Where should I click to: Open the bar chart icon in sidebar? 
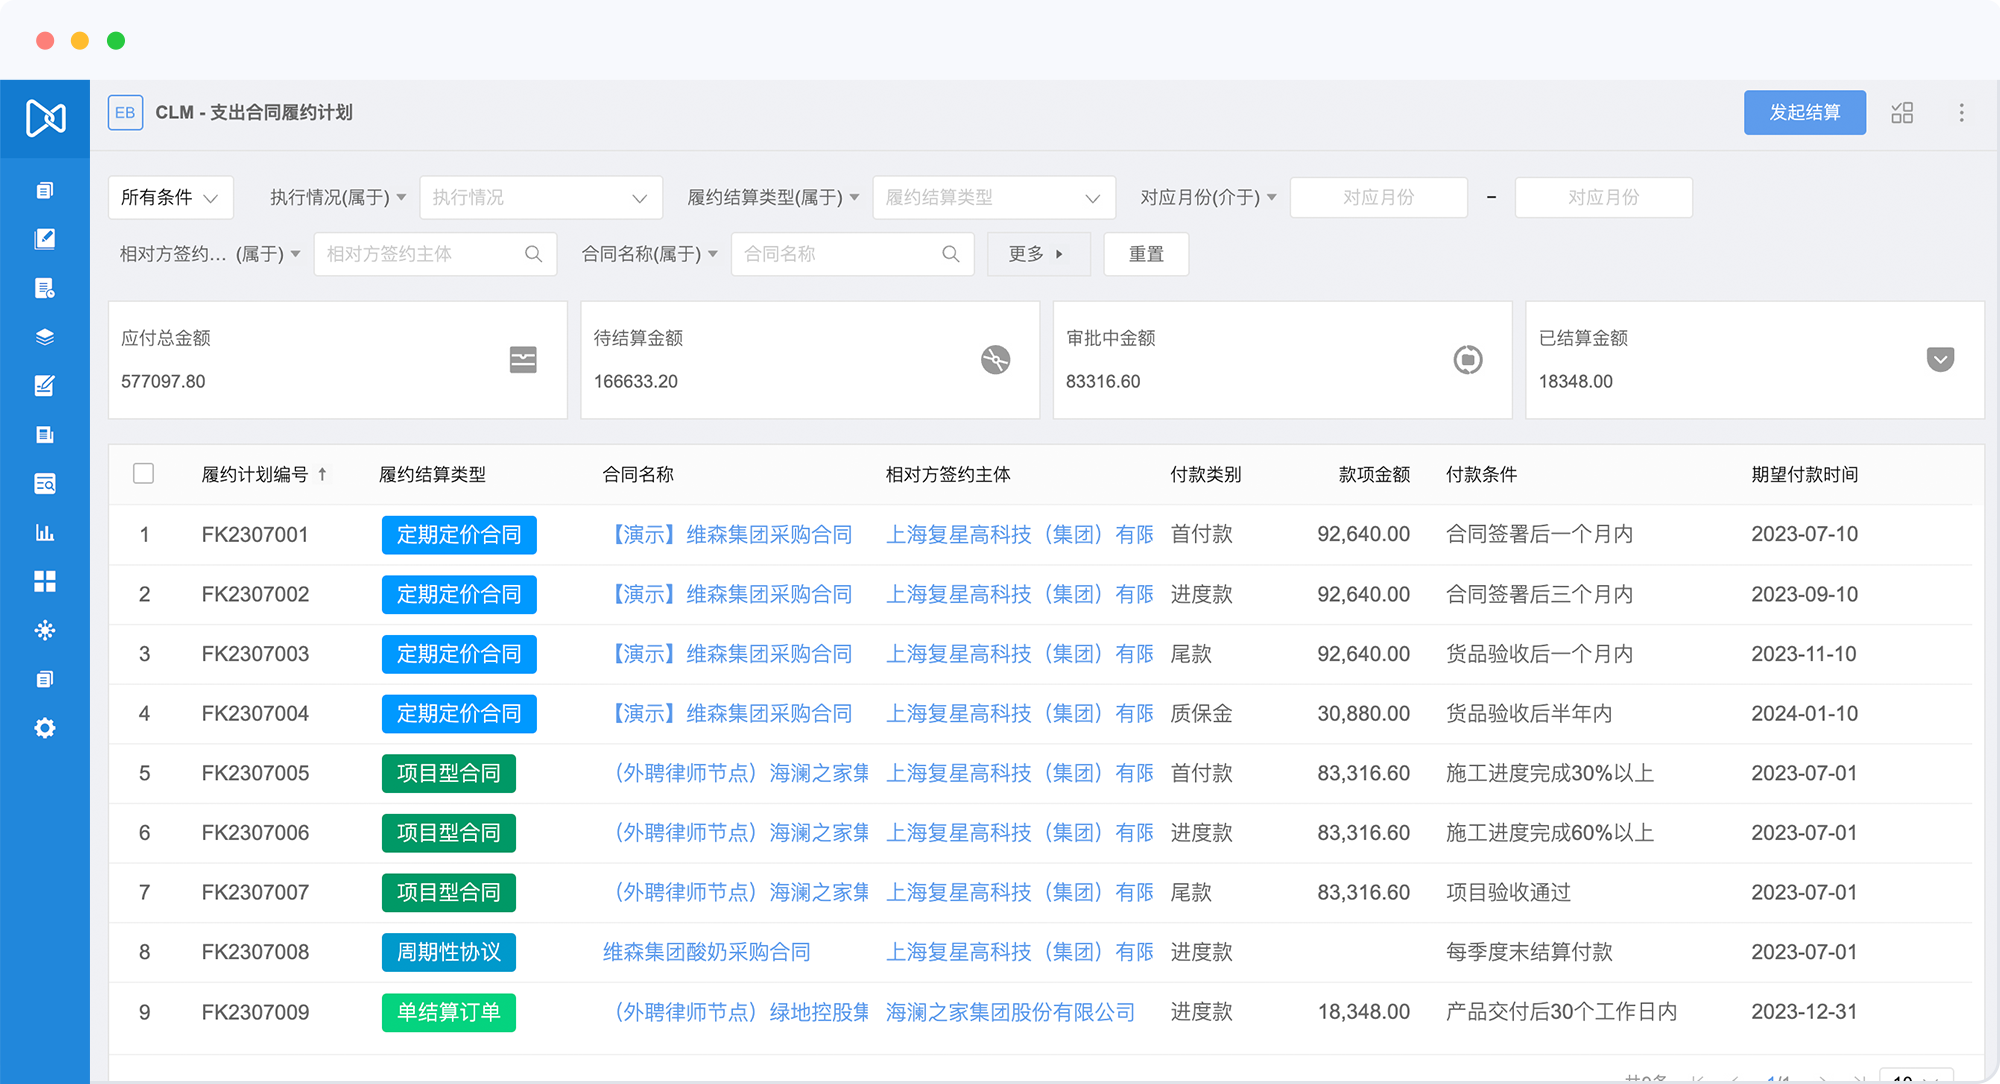pyautogui.click(x=44, y=533)
